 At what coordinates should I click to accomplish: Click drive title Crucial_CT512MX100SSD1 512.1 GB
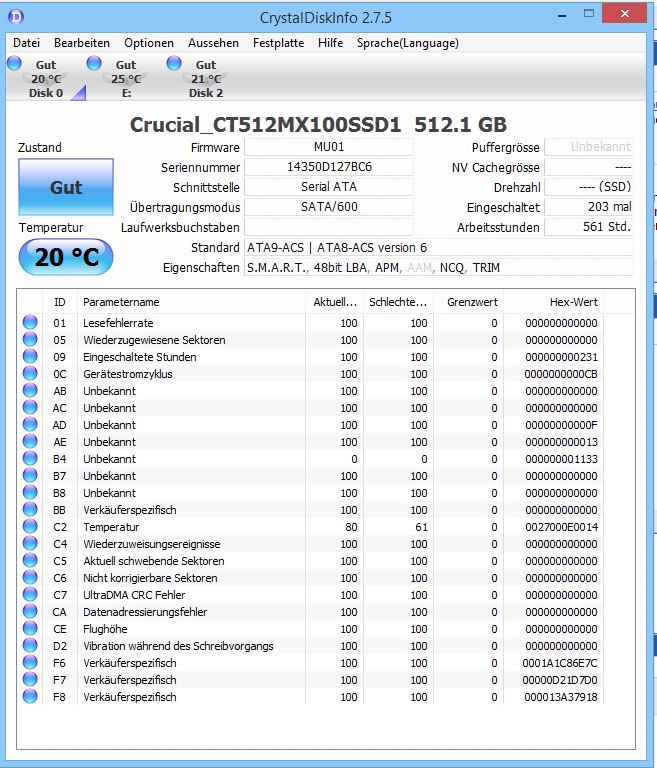click(318, 125)
